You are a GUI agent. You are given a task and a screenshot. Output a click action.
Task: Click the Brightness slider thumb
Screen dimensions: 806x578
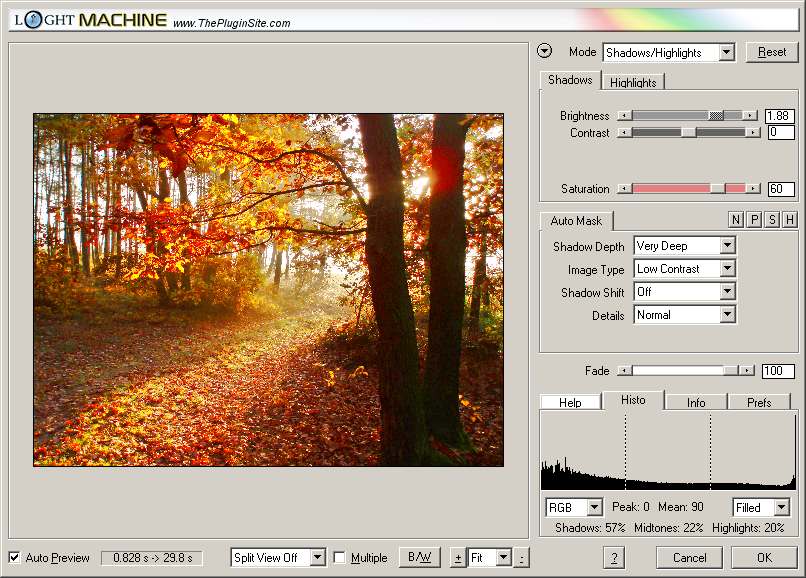(x=716, y=116)
